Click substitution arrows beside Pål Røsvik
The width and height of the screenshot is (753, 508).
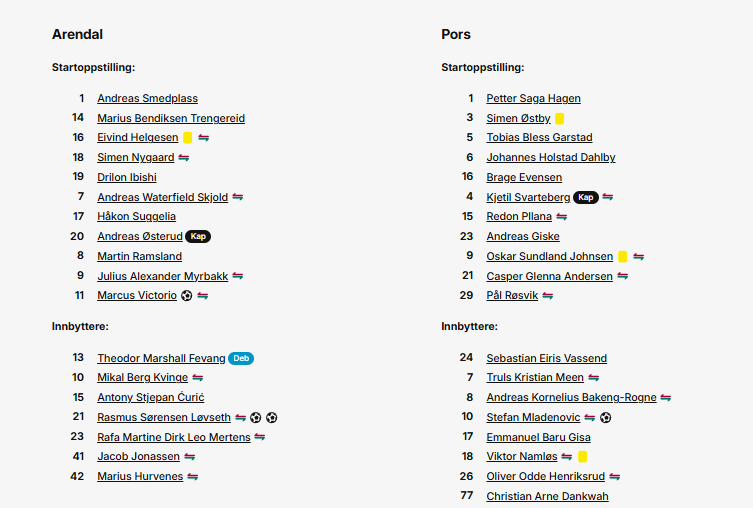pos(547,296)
